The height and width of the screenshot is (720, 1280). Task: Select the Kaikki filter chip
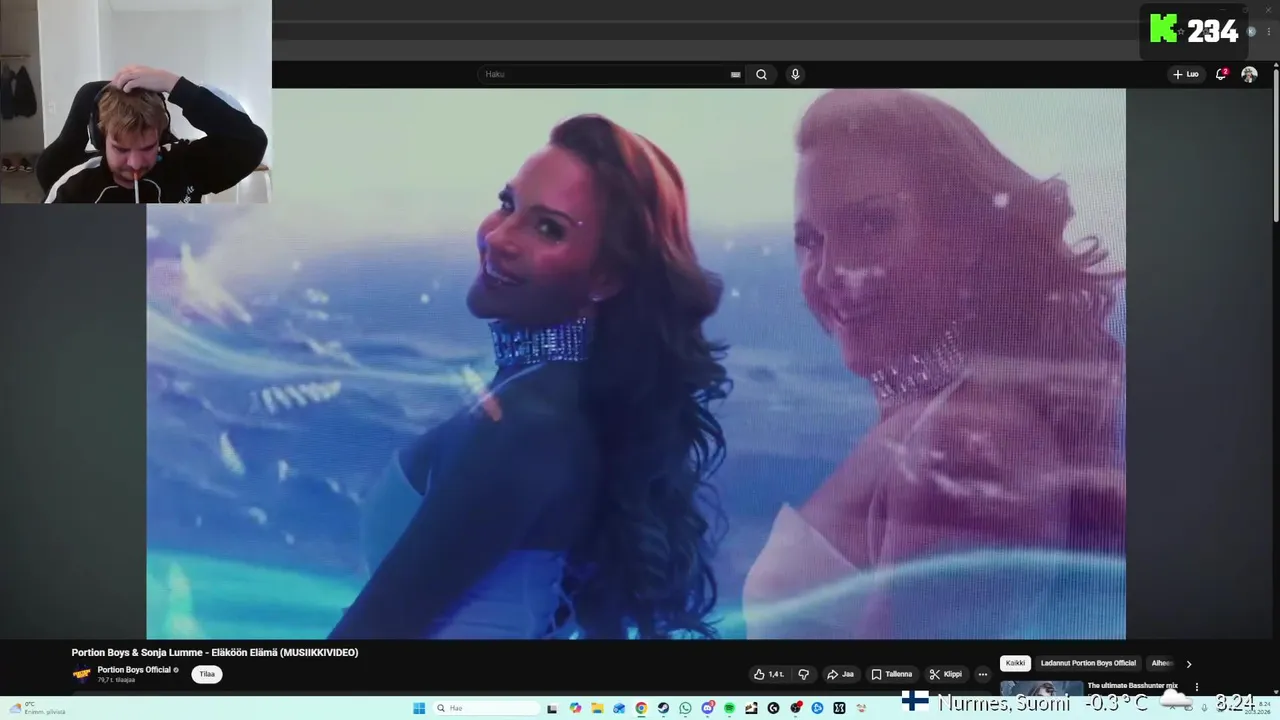point(1015,663)
